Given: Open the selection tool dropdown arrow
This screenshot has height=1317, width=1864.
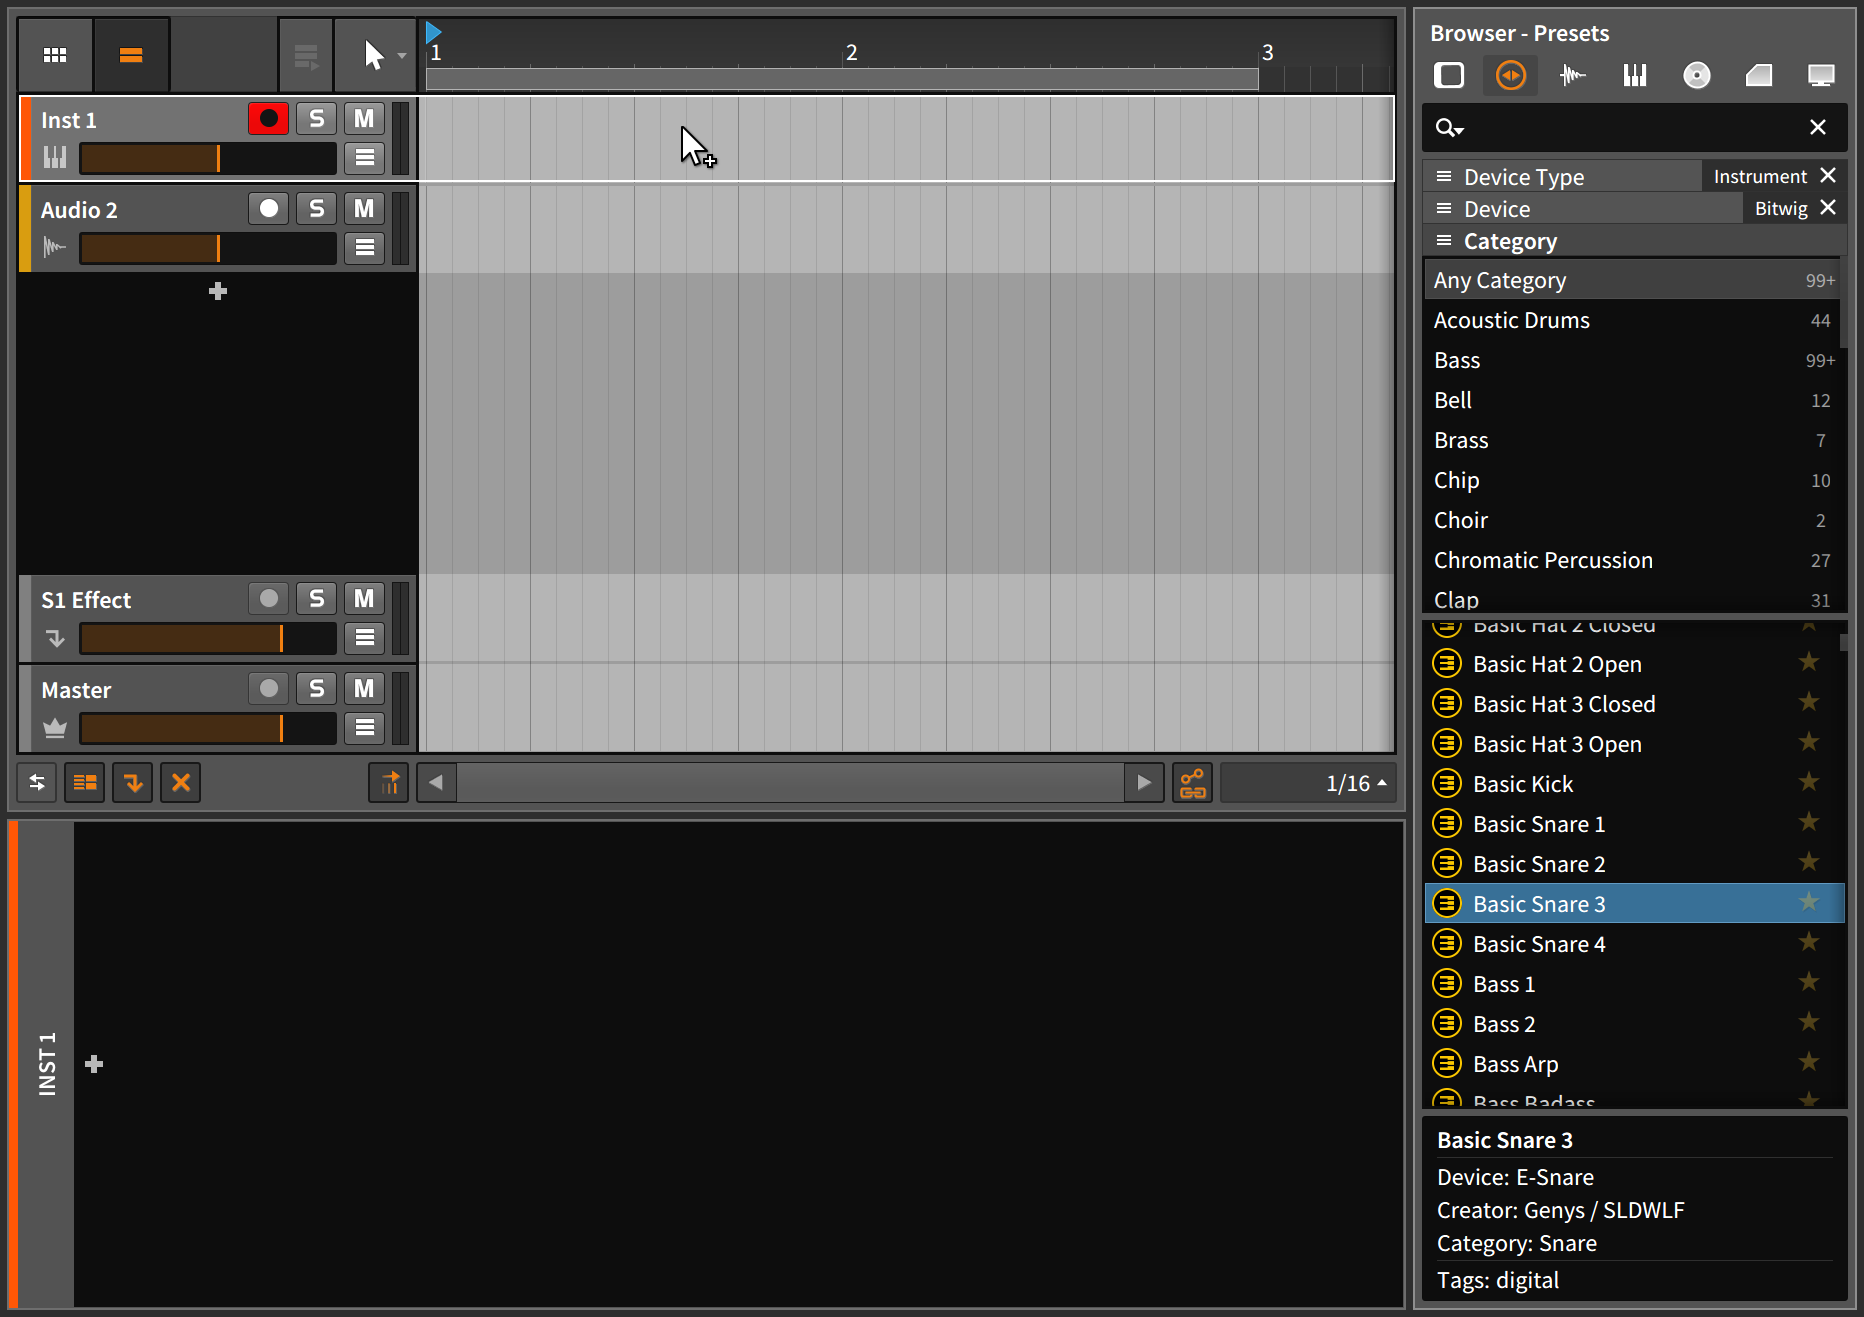Looking at the screenshot, I should point(402,55).
